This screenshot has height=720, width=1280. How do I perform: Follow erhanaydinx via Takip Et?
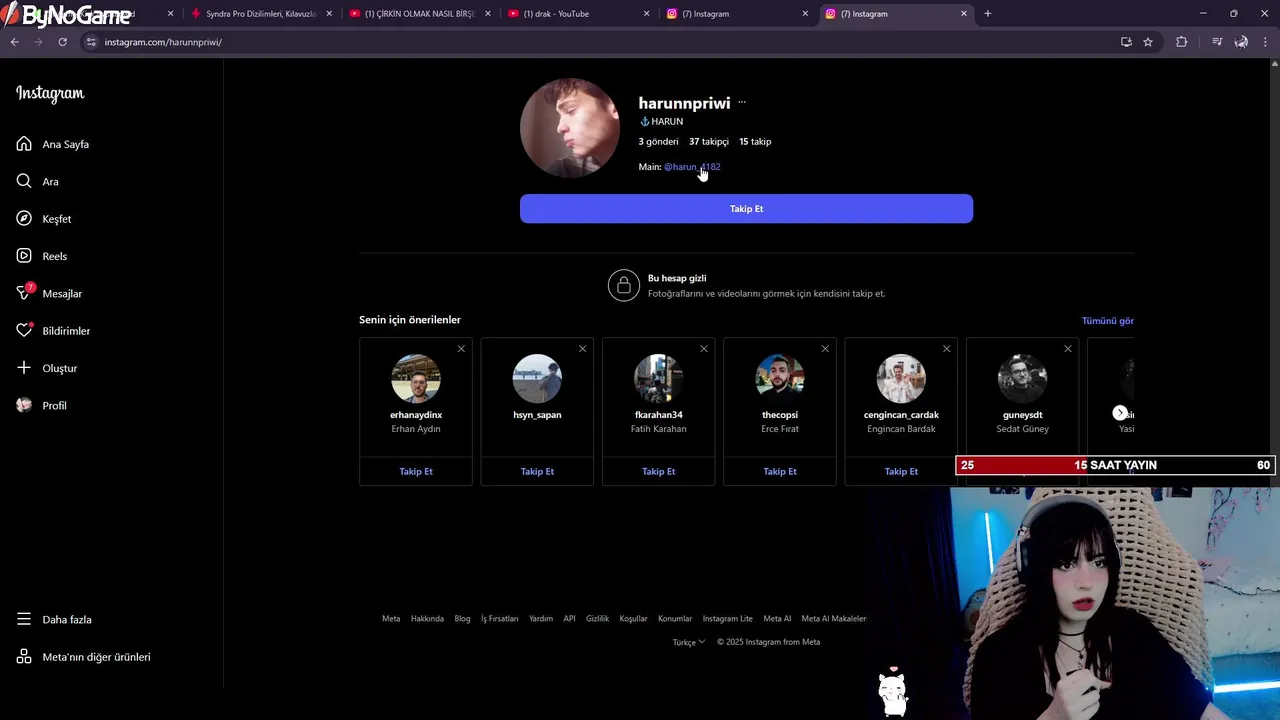[416, 471]
